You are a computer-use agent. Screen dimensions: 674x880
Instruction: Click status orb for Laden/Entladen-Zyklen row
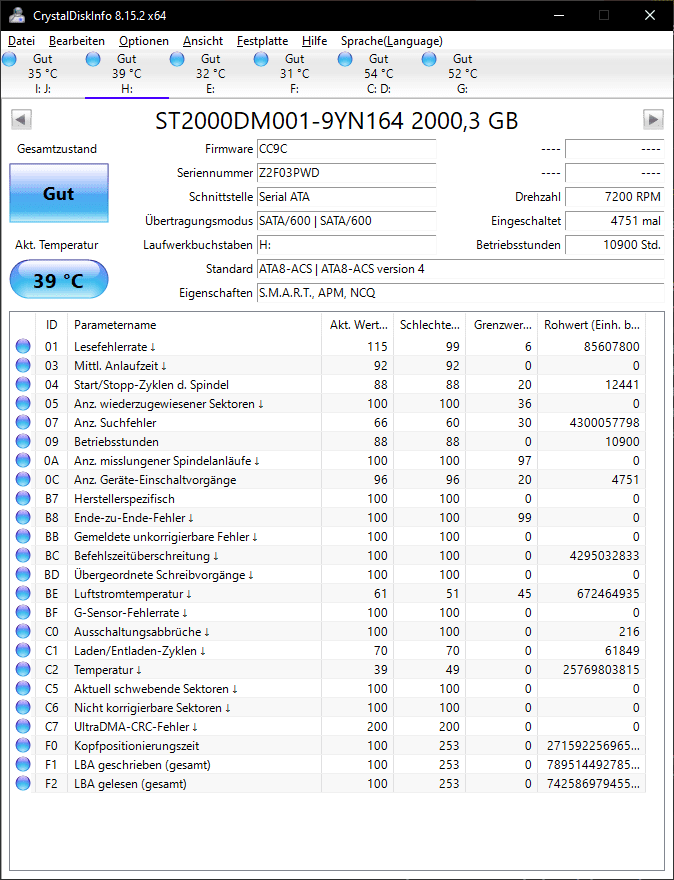click(23, 651)
